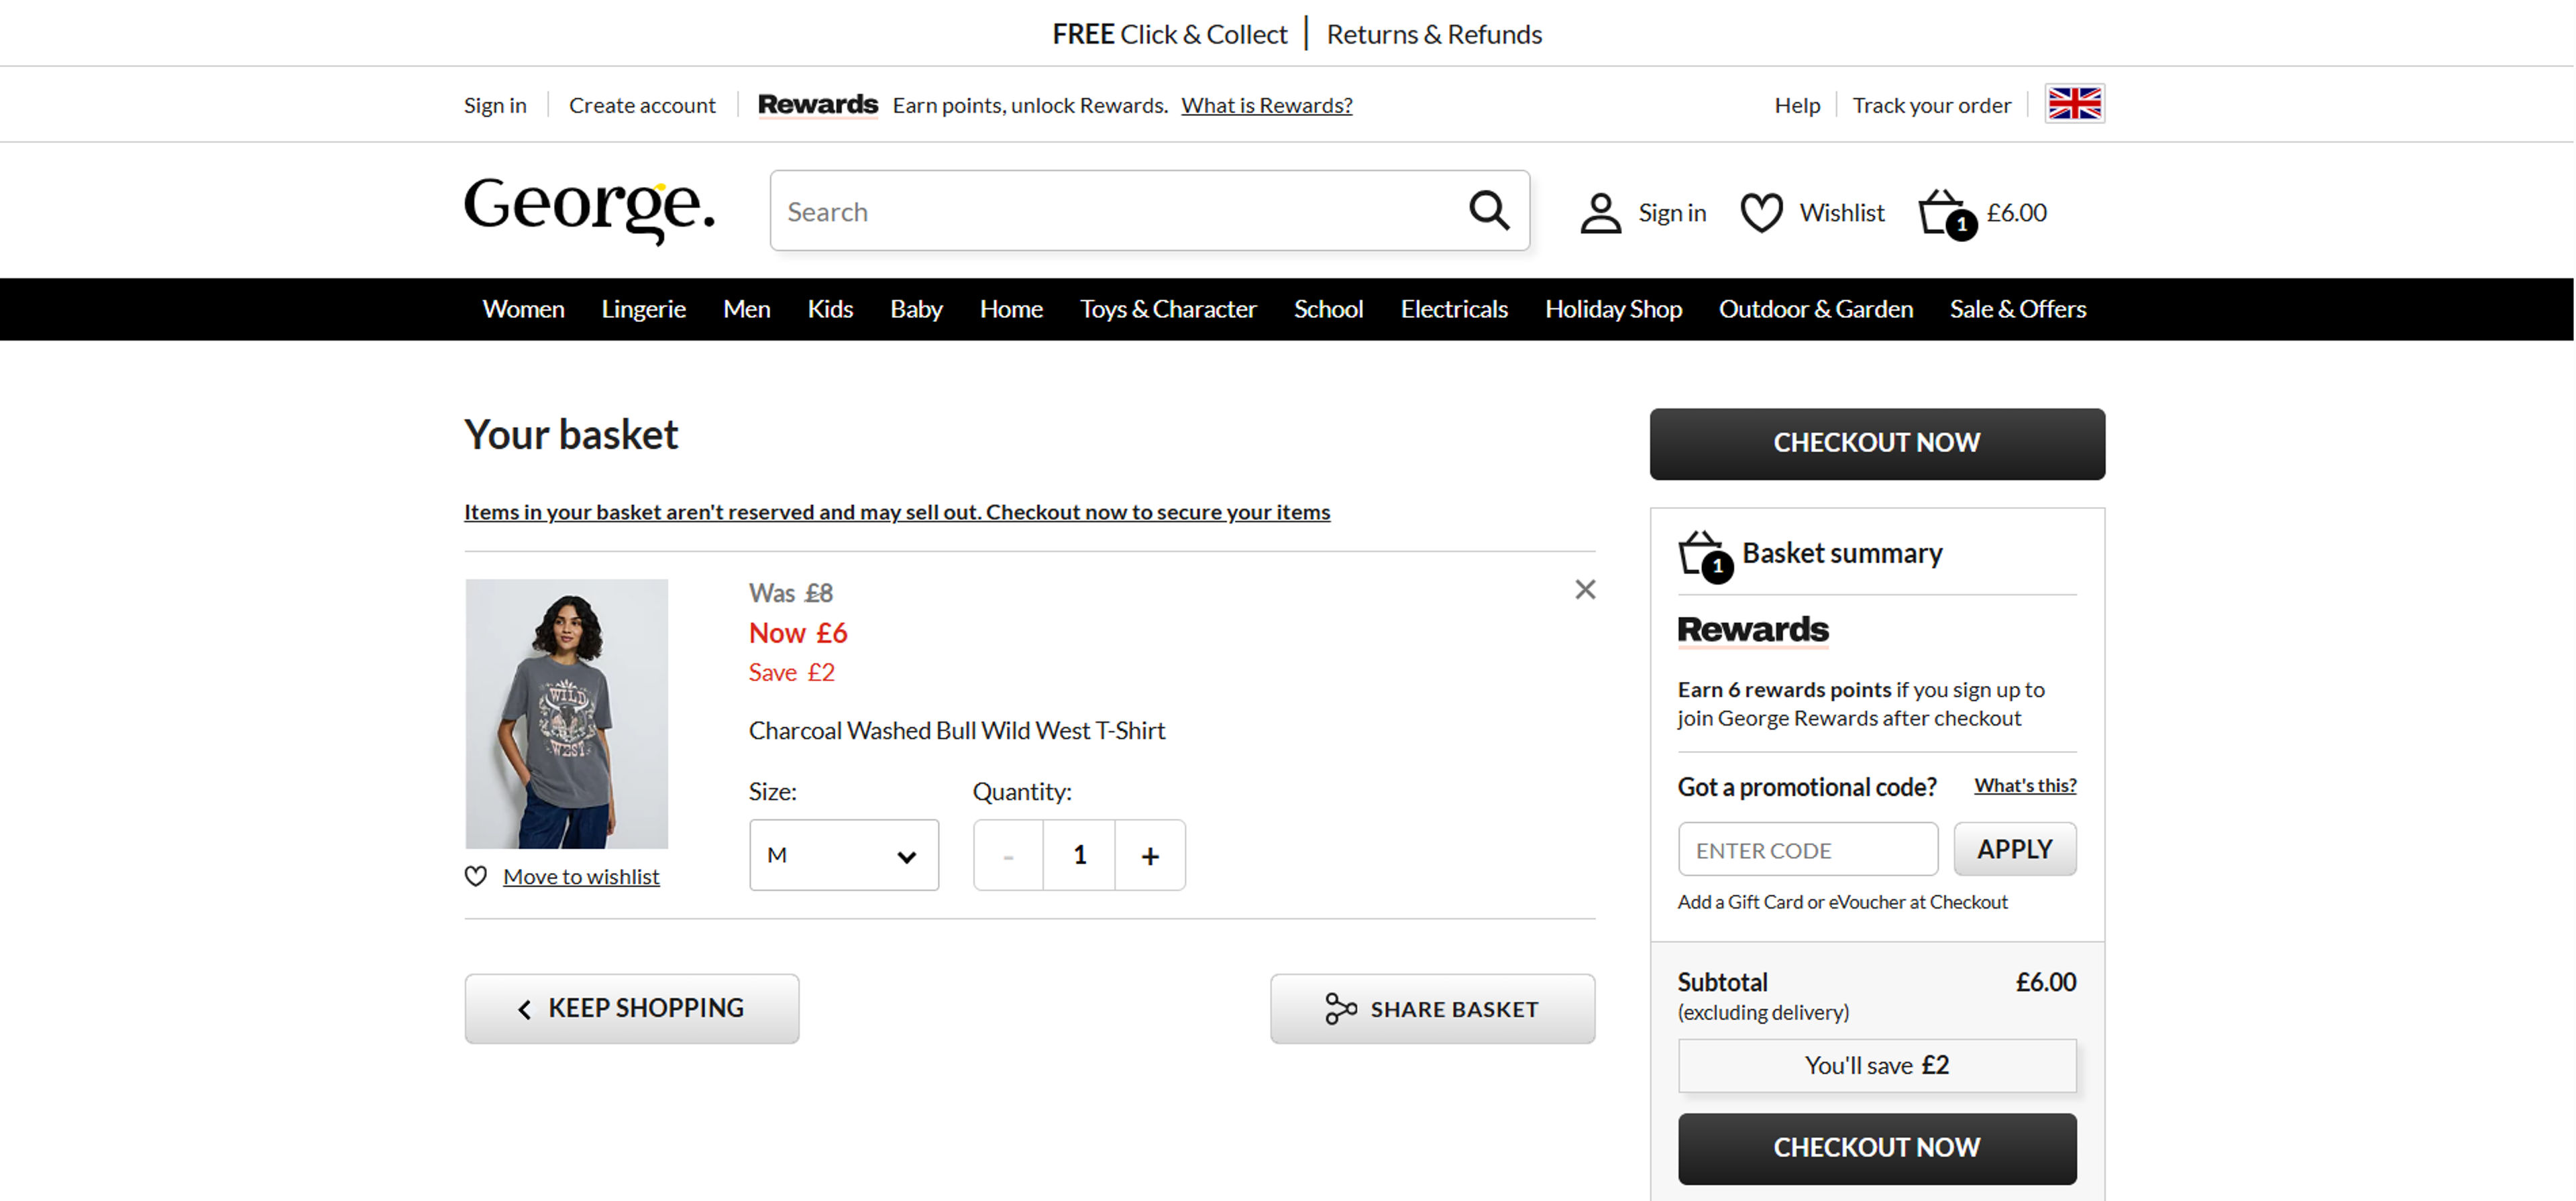Click the quantity value field showing 1
Image resolution: width=2576 pixels, height=1201 pixels.
[x=1079, y=856]
